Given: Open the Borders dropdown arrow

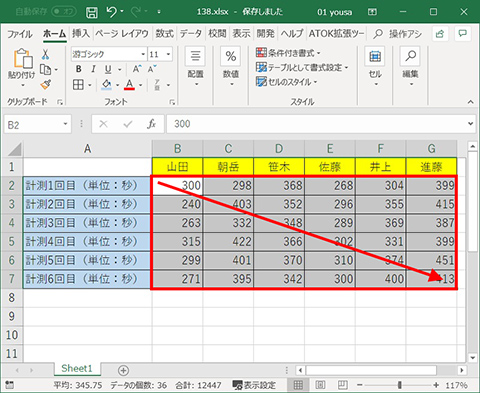Looking at the screenshot, I should point(90,85).
